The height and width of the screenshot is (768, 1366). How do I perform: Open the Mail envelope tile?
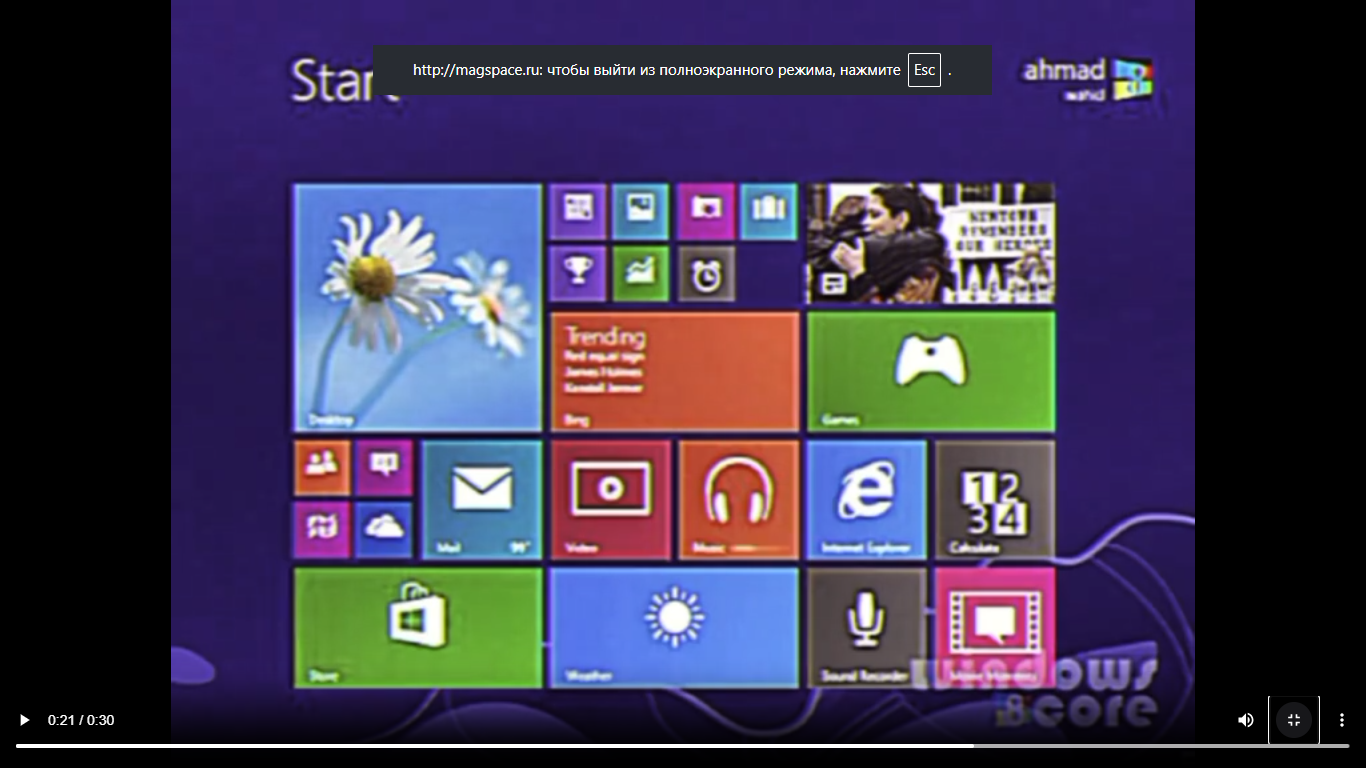[x=482, y=499]
